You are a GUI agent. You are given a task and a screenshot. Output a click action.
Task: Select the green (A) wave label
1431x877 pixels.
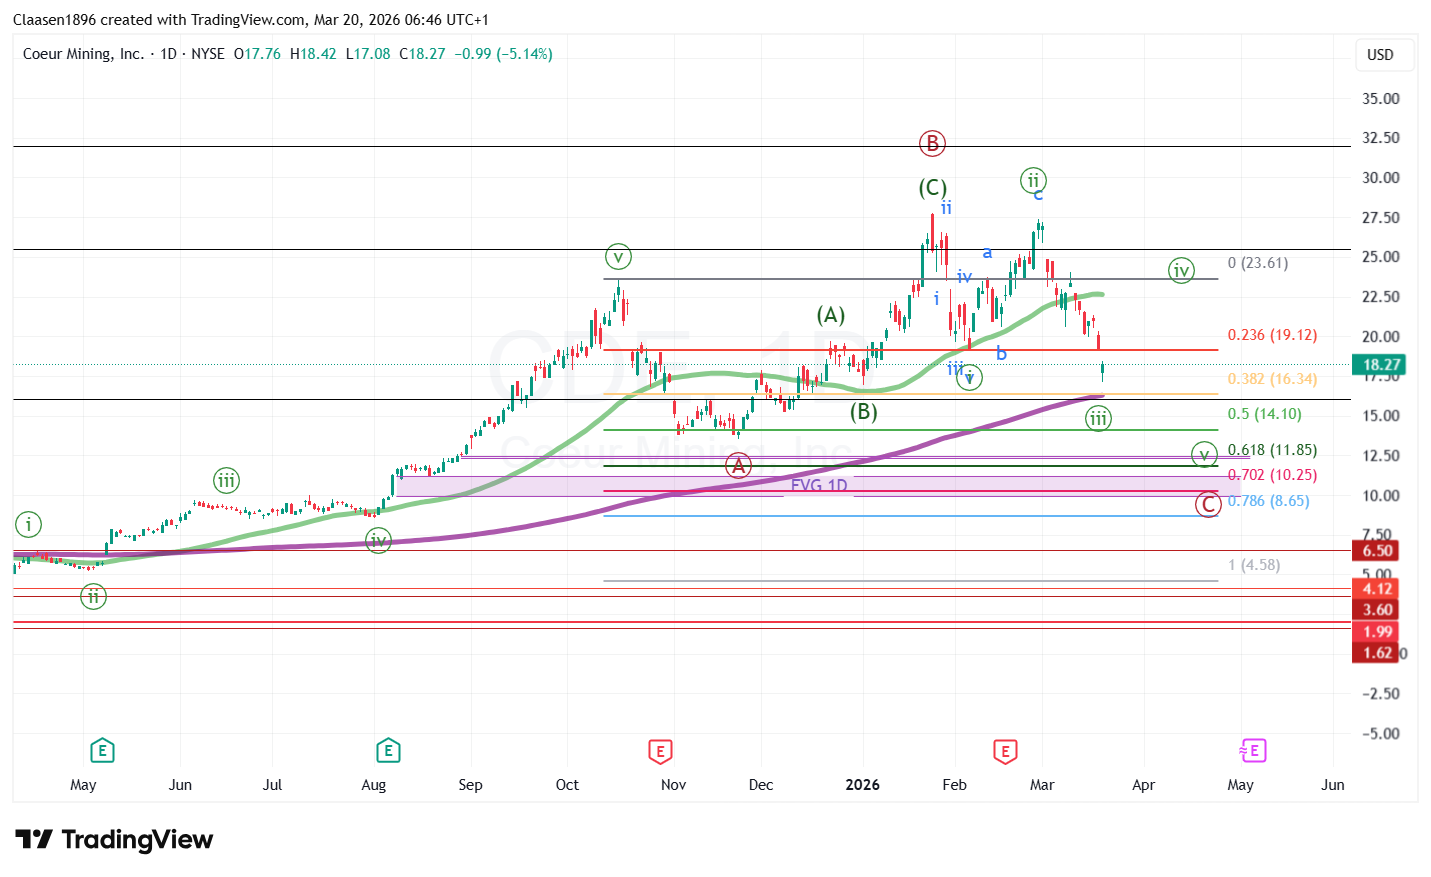click(x=831, y=316)
